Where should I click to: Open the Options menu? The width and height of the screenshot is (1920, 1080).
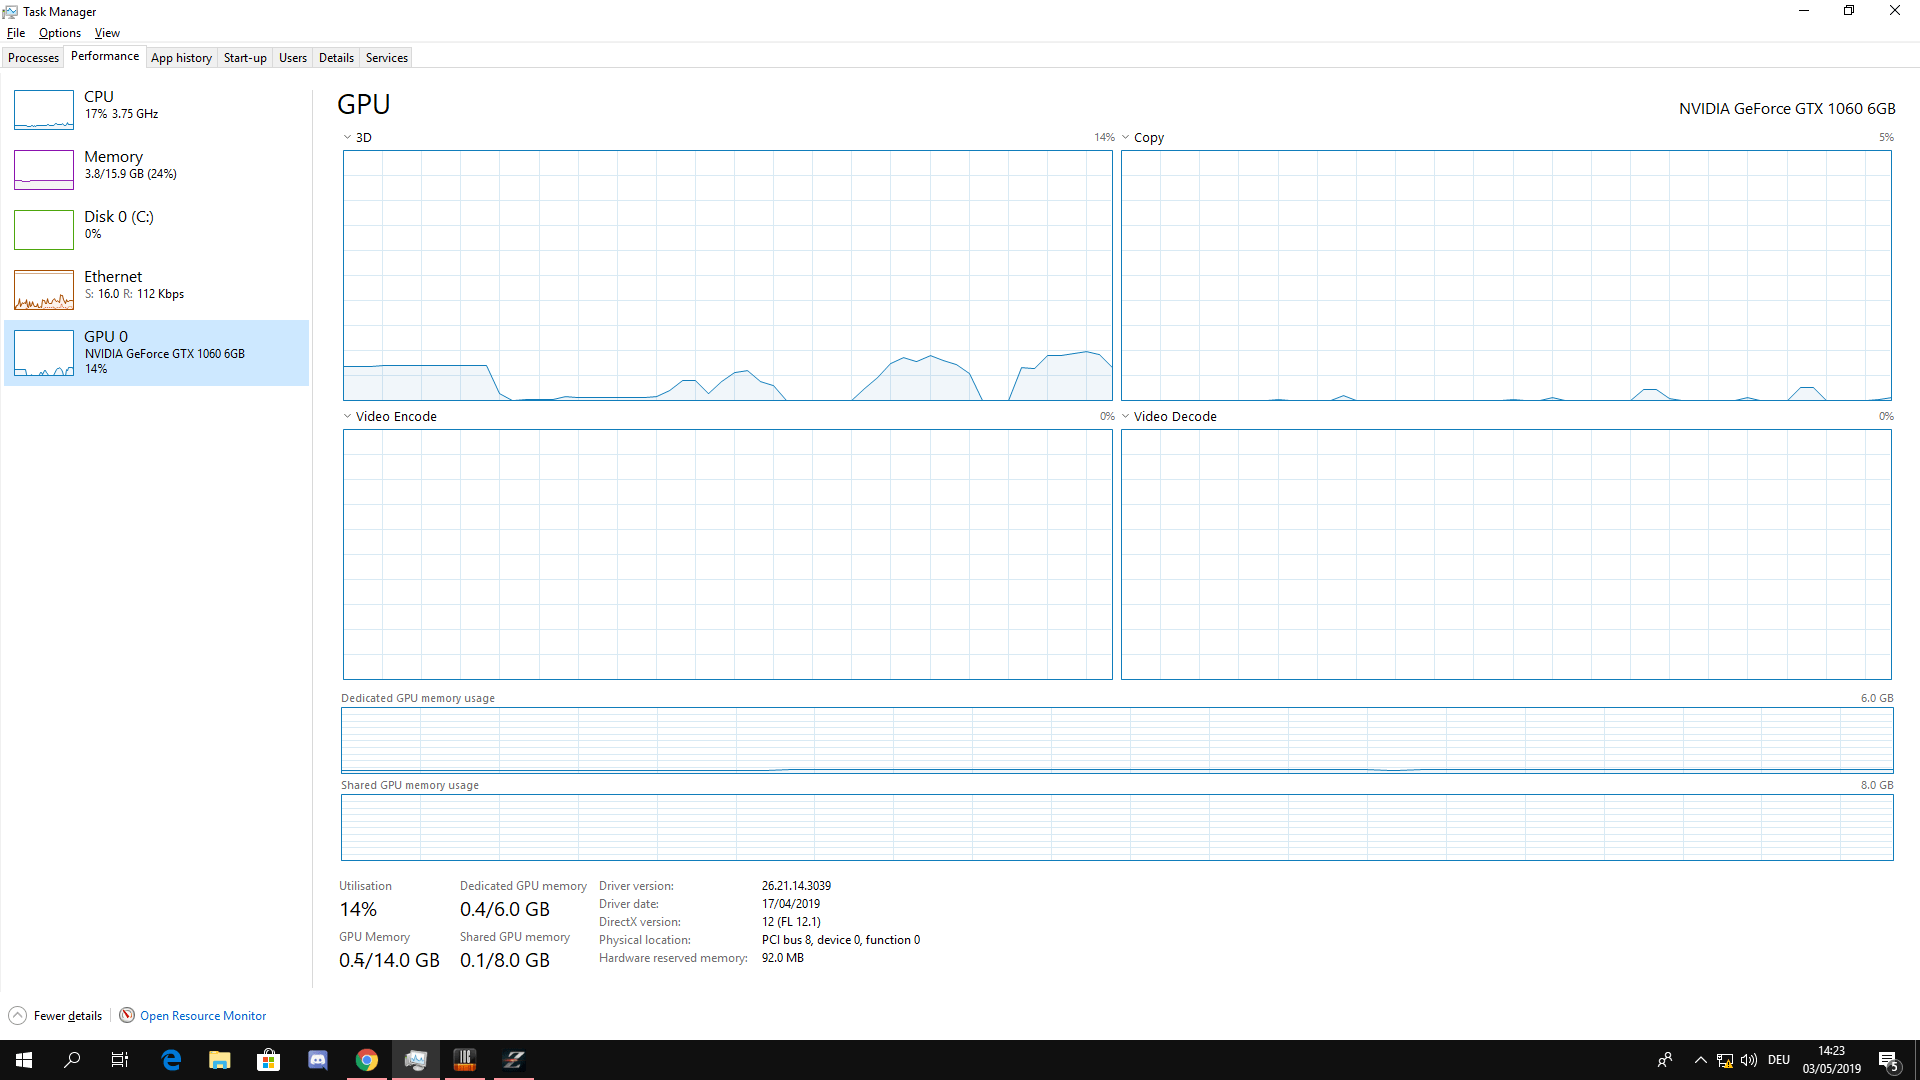[x=59, y=33]
